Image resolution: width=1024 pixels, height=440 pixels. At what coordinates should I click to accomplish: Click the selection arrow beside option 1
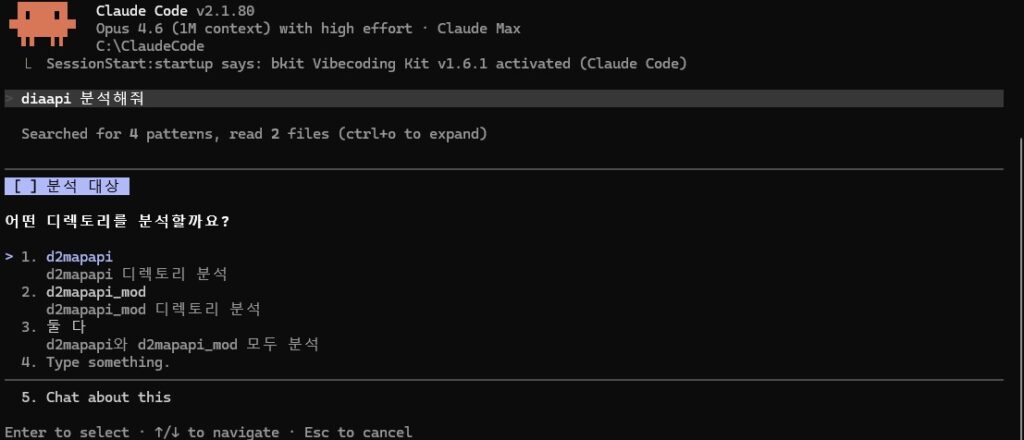click(9, 257)
